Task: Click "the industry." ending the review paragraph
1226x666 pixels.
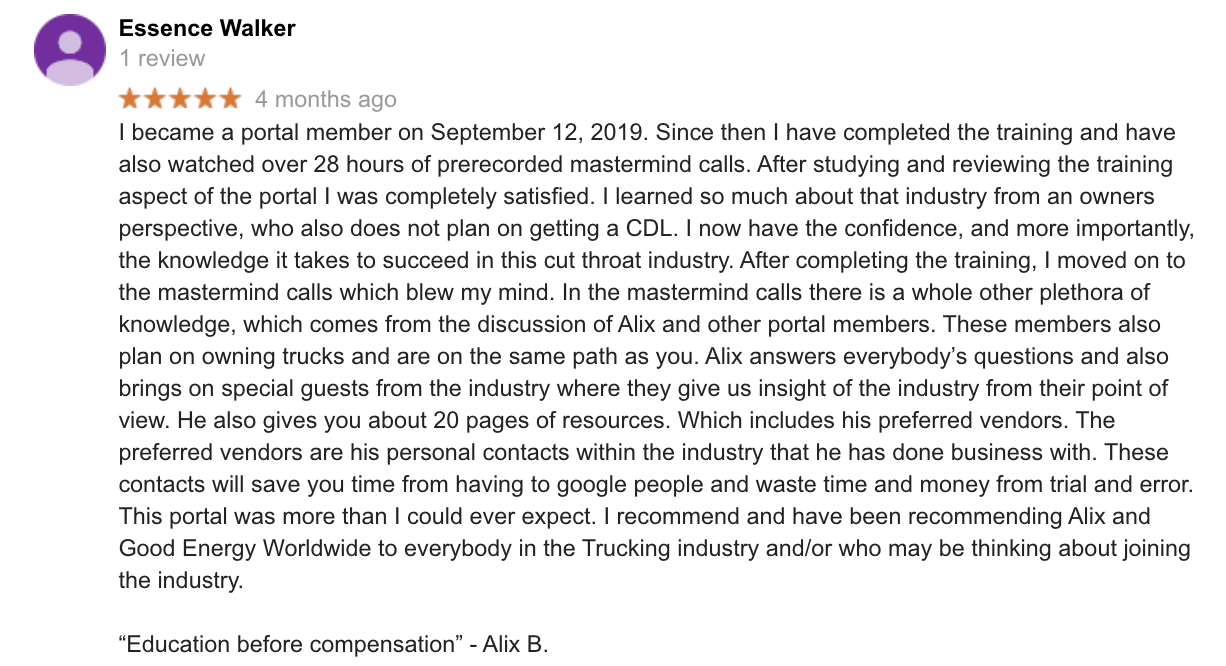Action: click(x=181, y=580)
